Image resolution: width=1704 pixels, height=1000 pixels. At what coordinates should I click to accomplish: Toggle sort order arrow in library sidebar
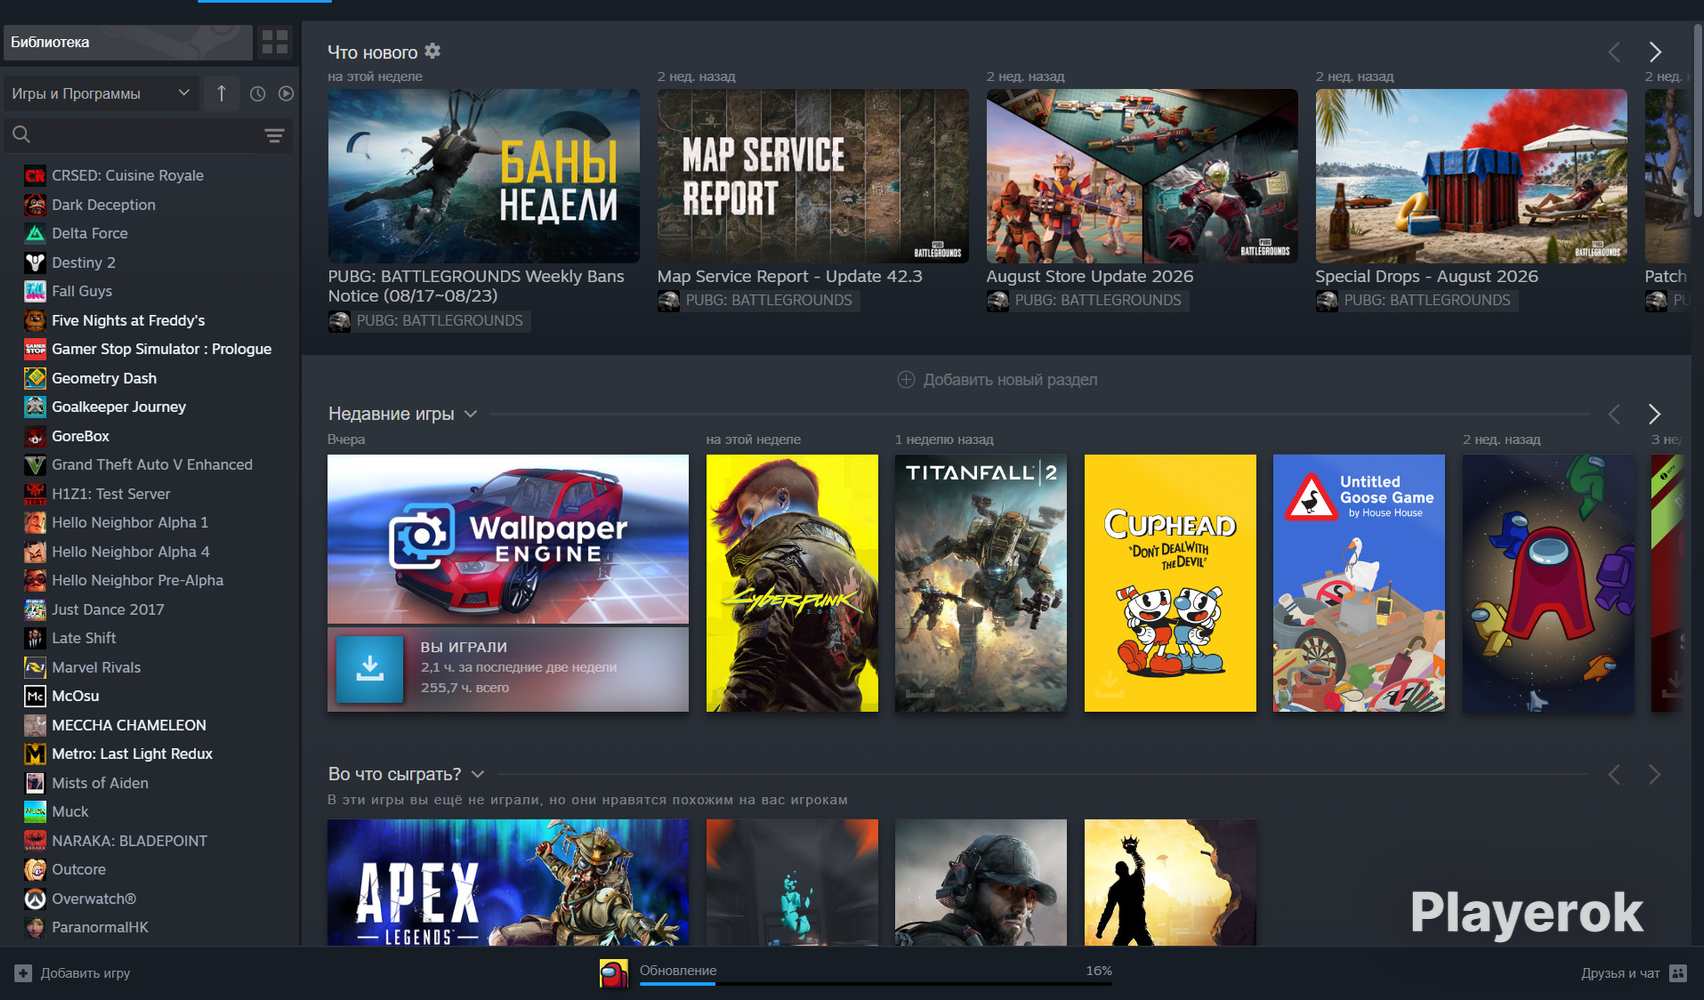click(x=221, y=93)
